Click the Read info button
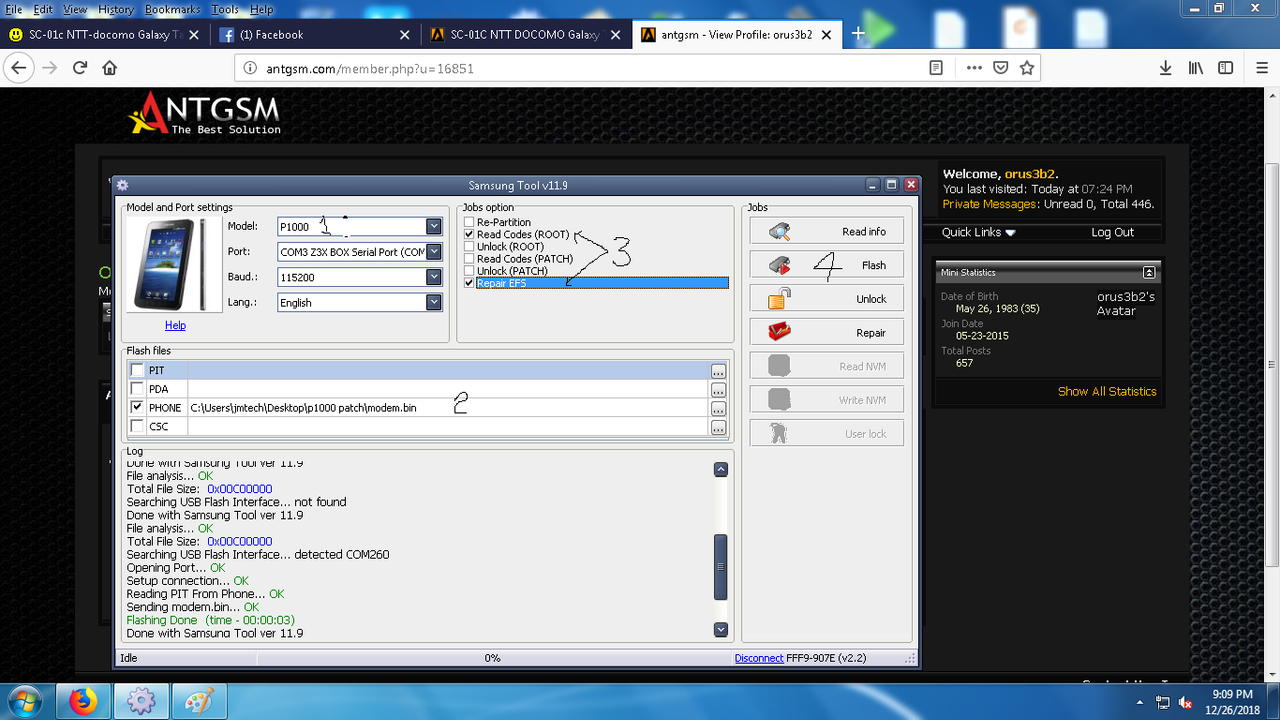 [827, 231]
